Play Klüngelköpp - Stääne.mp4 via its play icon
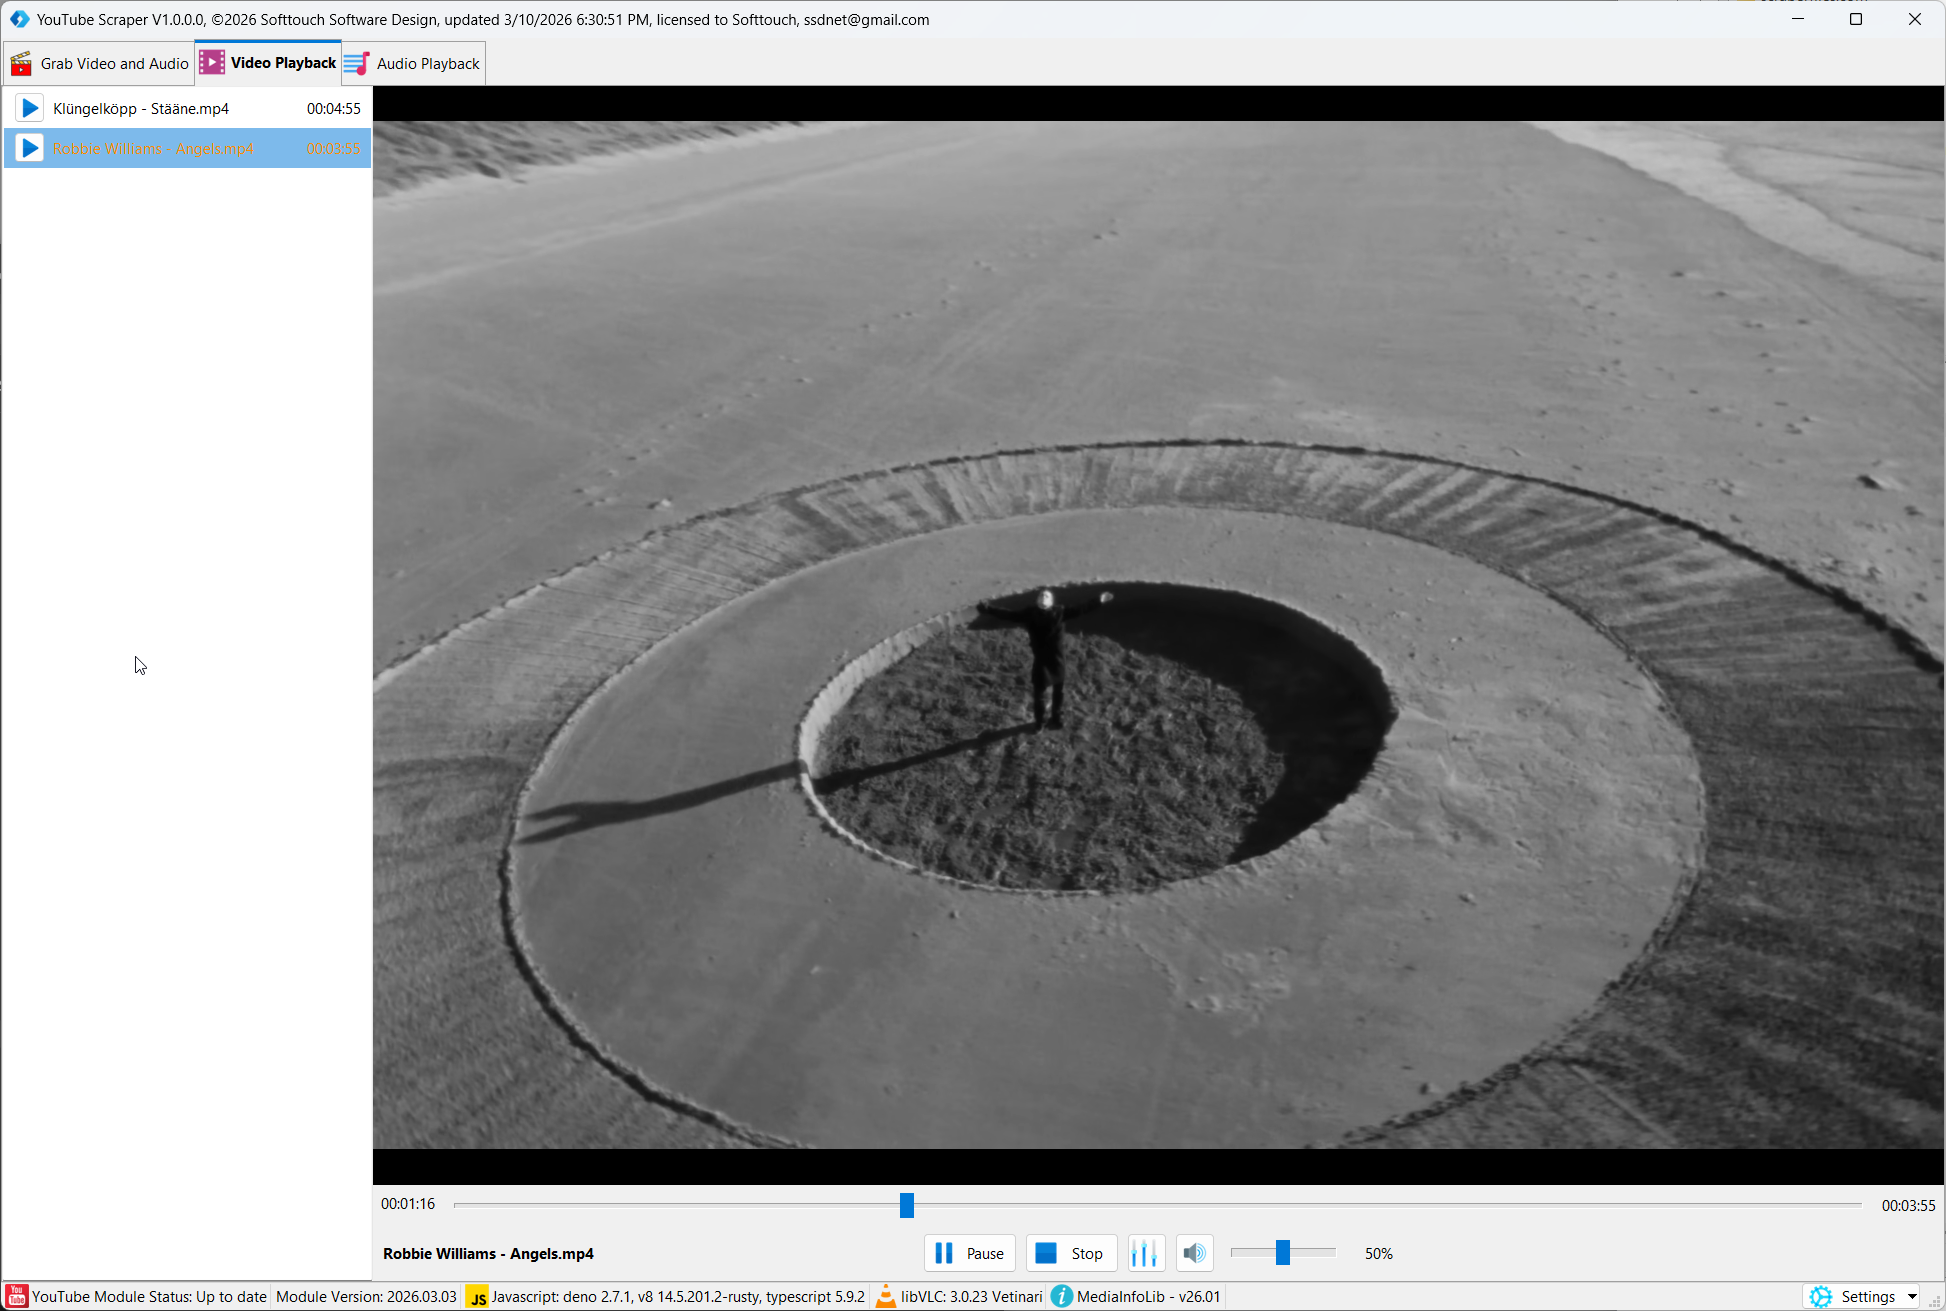This screenshot has width=1946, height=1311. click(30, 108)
